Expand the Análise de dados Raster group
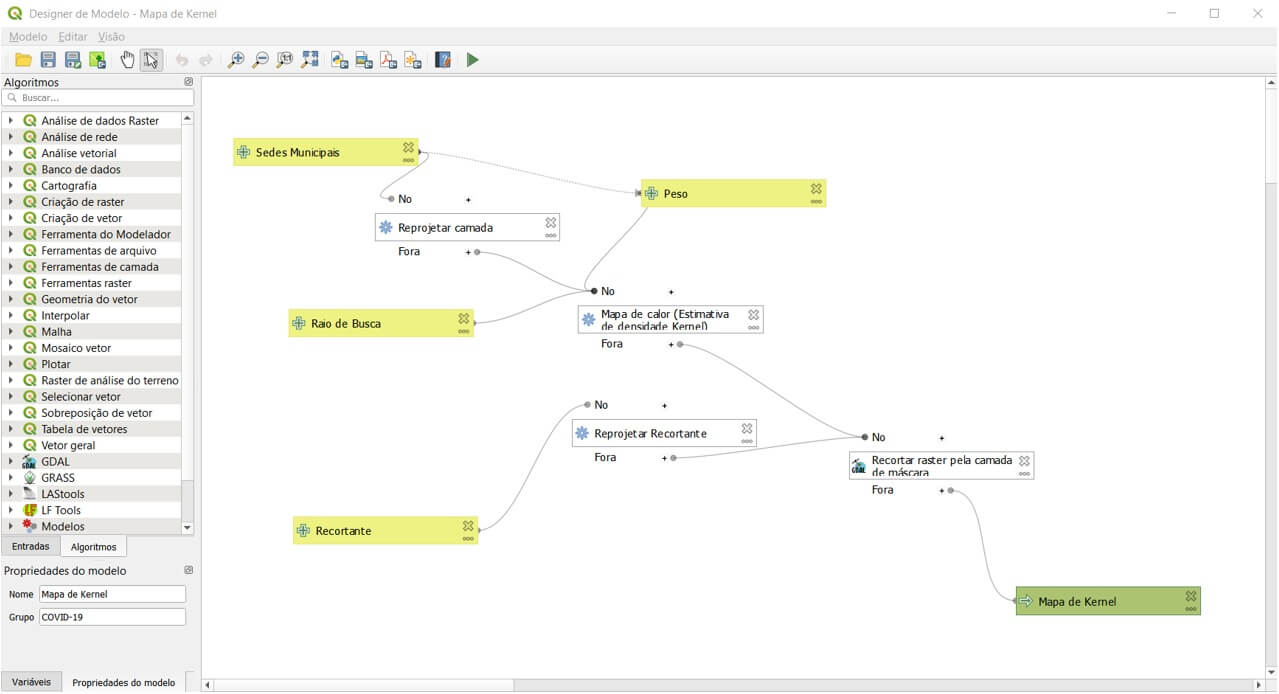1279x694 pixels. [x=10, y=121]
